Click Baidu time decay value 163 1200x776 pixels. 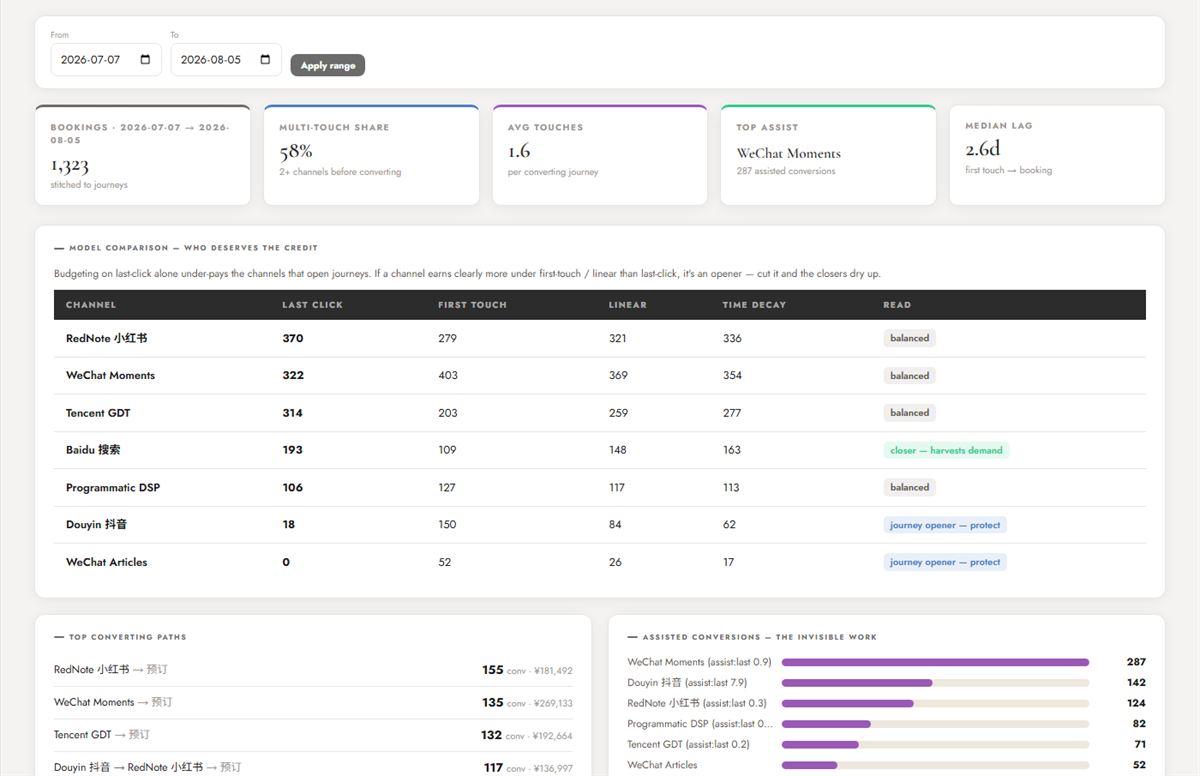(x=732, y=450)
